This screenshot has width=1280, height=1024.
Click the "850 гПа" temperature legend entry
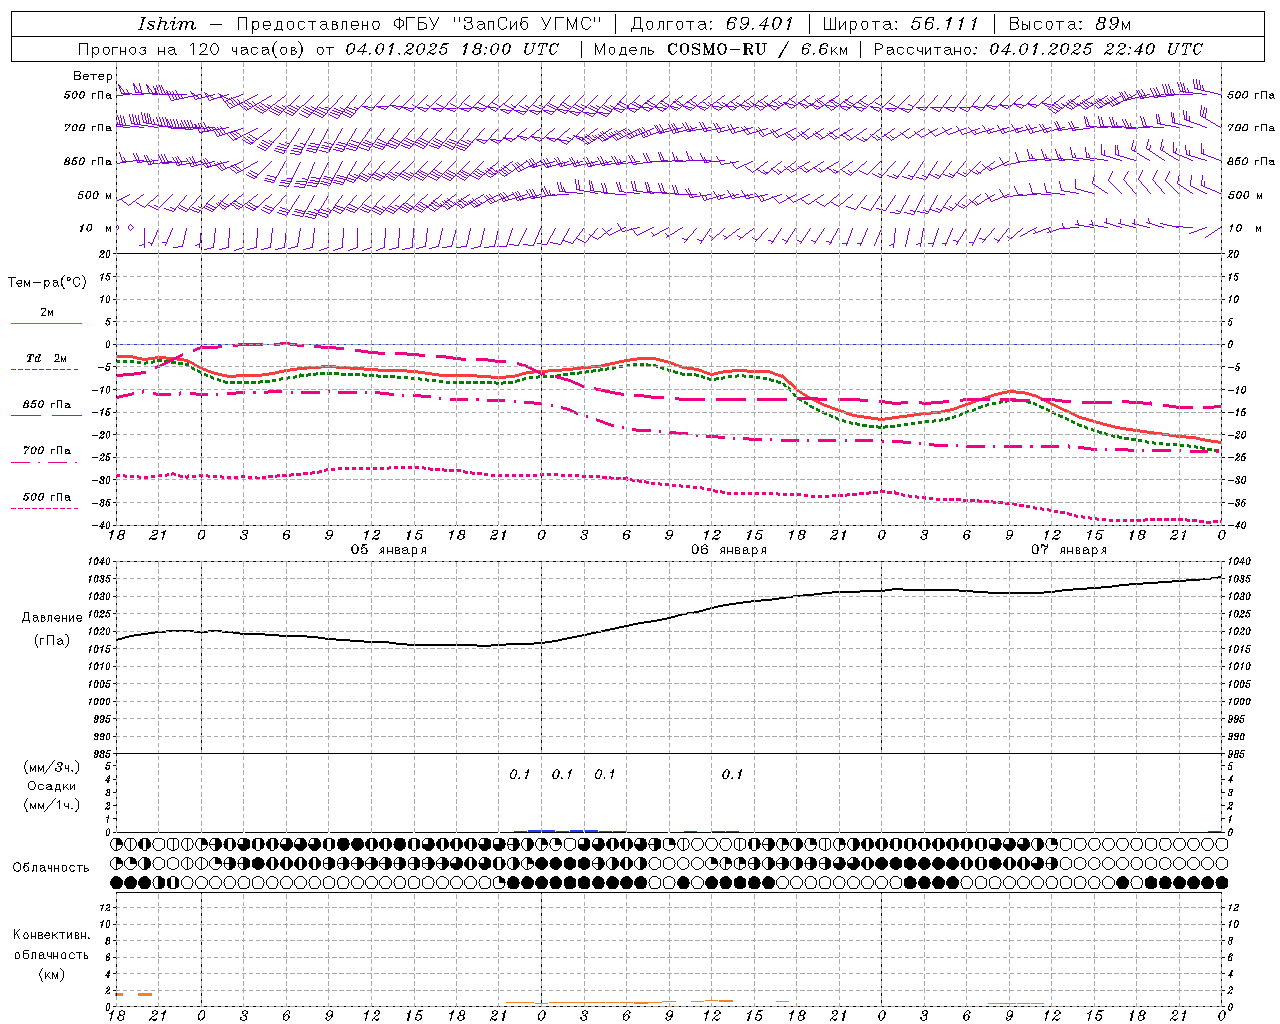47,404
